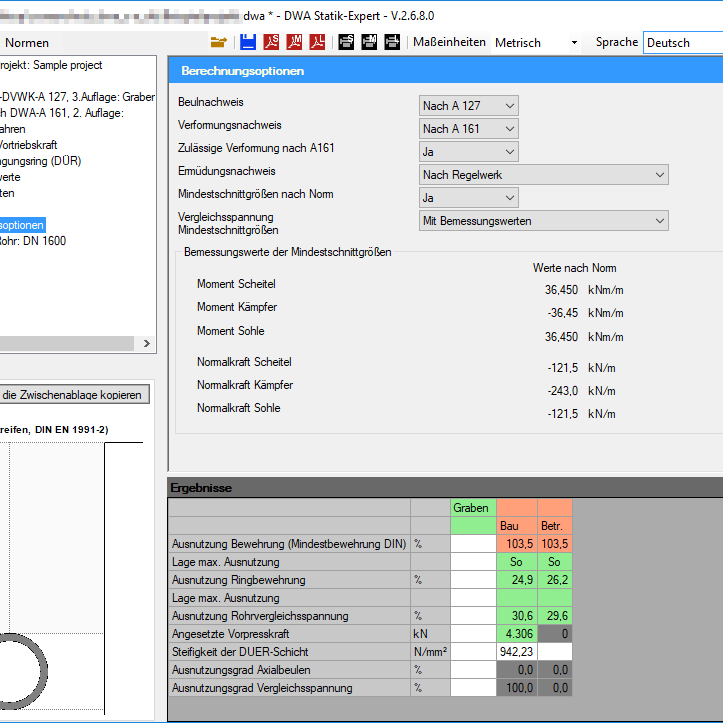Expand the Vergleichsspannung Mindestschnittgrößen dropdown
The image size is (723, 723).
point(544,221)
